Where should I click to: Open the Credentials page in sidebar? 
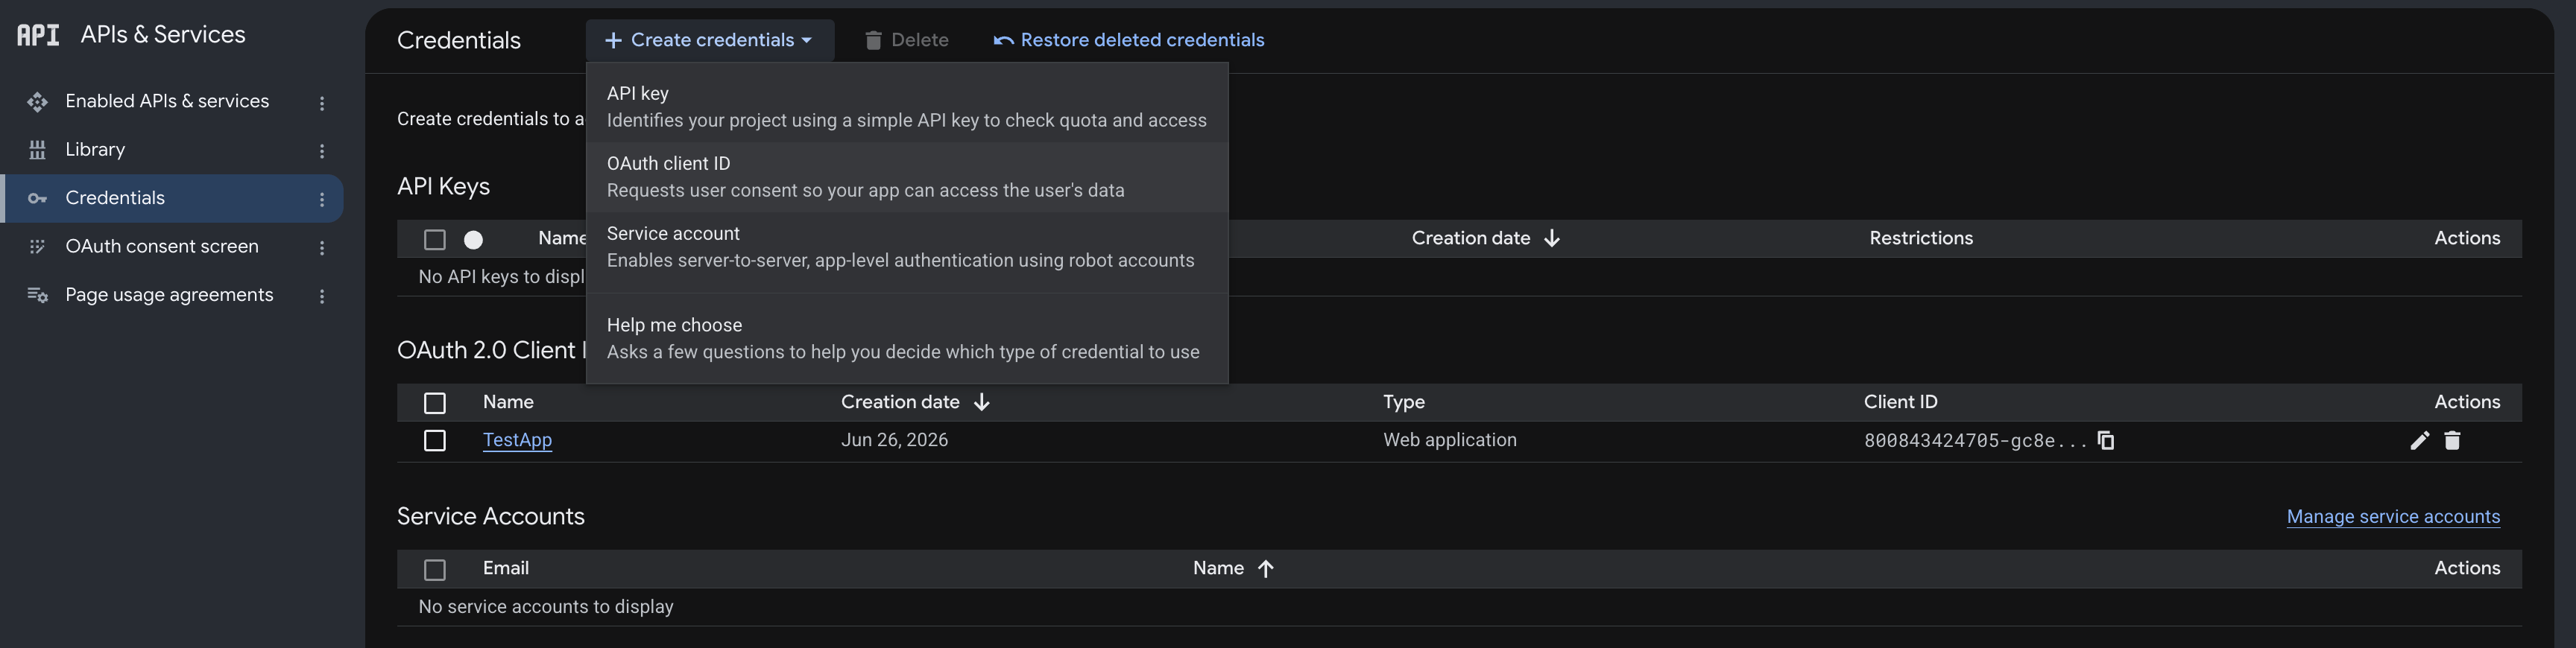[x=115, y=198]
